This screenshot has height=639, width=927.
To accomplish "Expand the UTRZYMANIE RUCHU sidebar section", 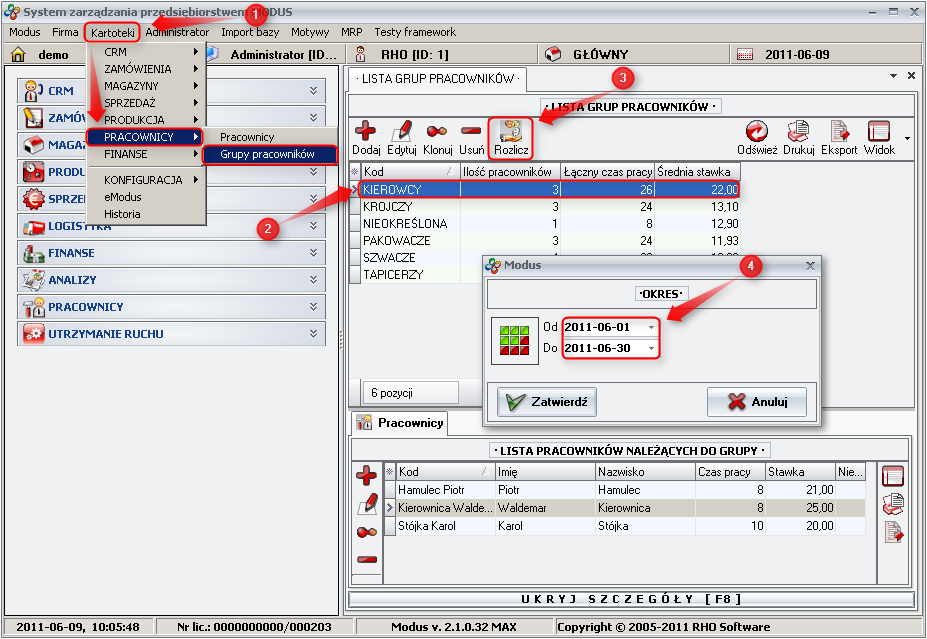I will (x=313, y=334).
